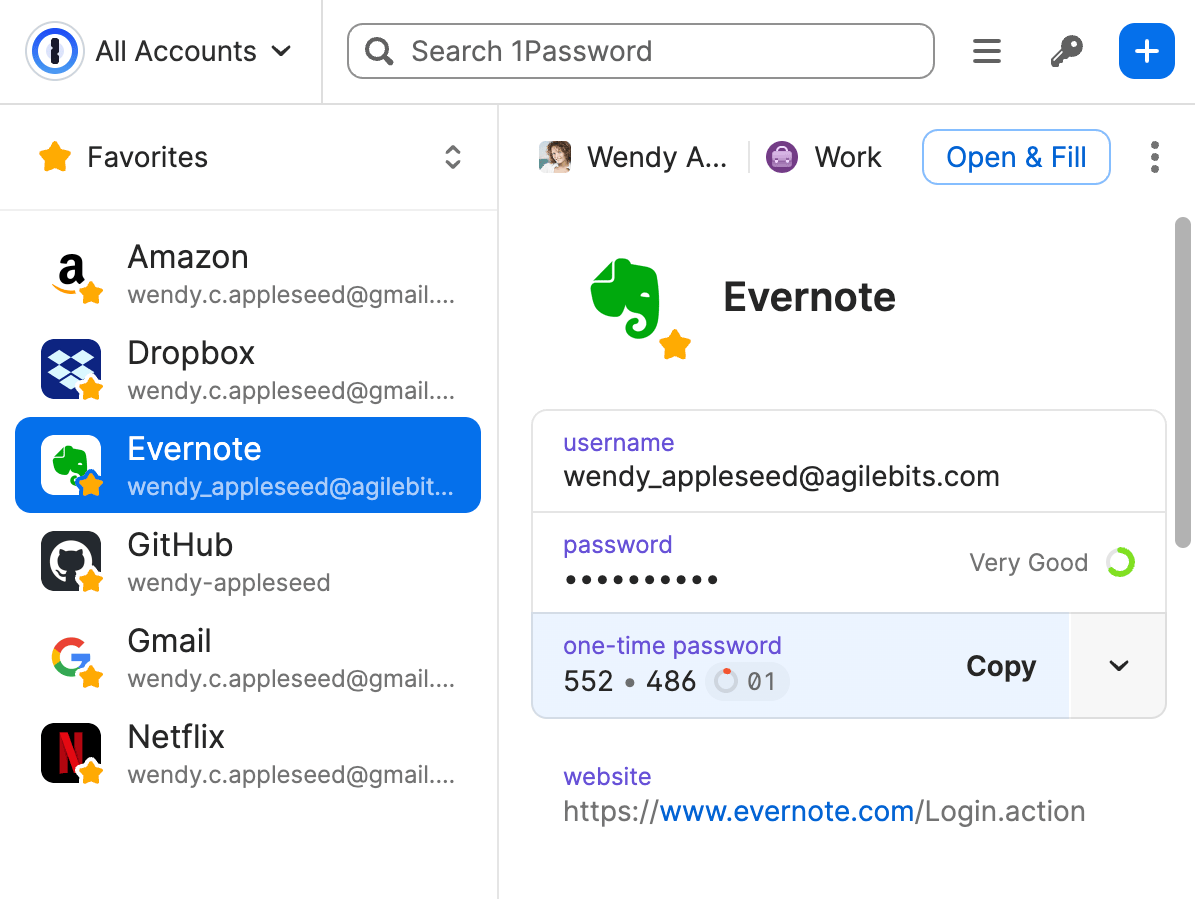This screenshot has height=899, width=1195.
Task: Select the Amazon login item
Action: [248, 274]
